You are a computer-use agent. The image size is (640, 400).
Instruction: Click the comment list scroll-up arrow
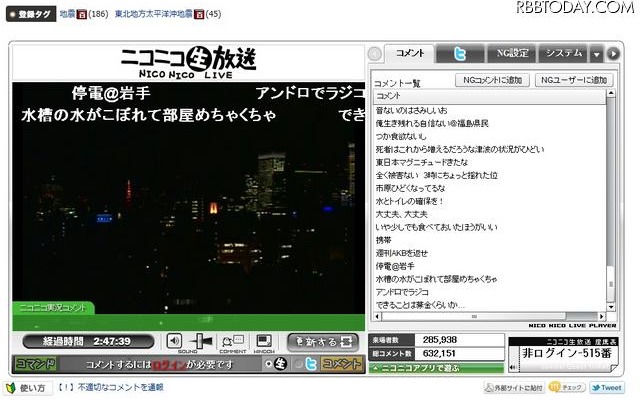pos(611,93)
